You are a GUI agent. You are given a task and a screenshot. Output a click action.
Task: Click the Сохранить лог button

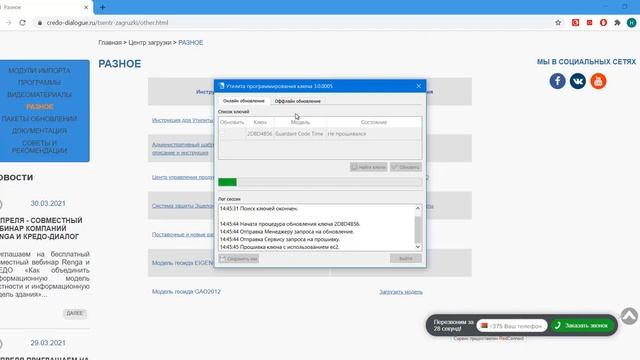(238, 259)
